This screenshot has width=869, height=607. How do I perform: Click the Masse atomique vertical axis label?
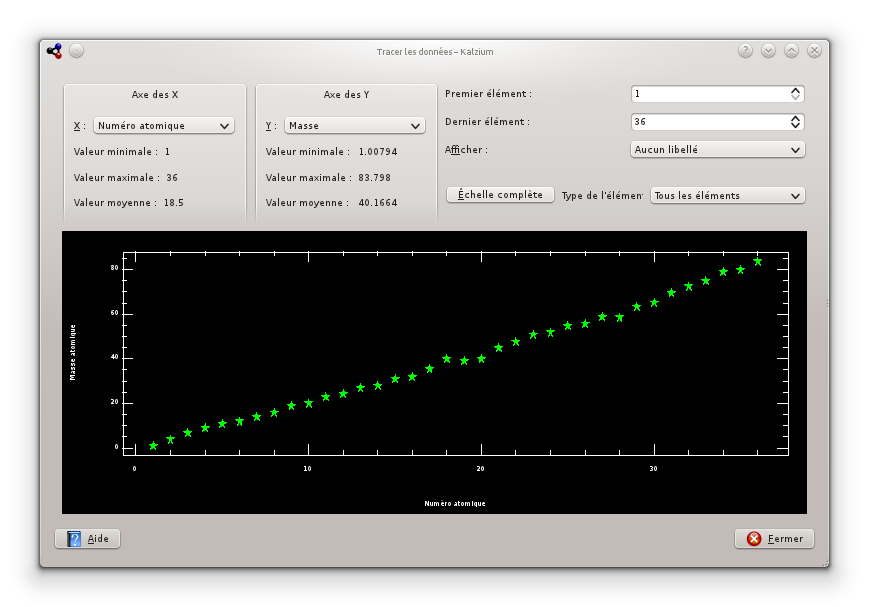click(x=73, y=353)
